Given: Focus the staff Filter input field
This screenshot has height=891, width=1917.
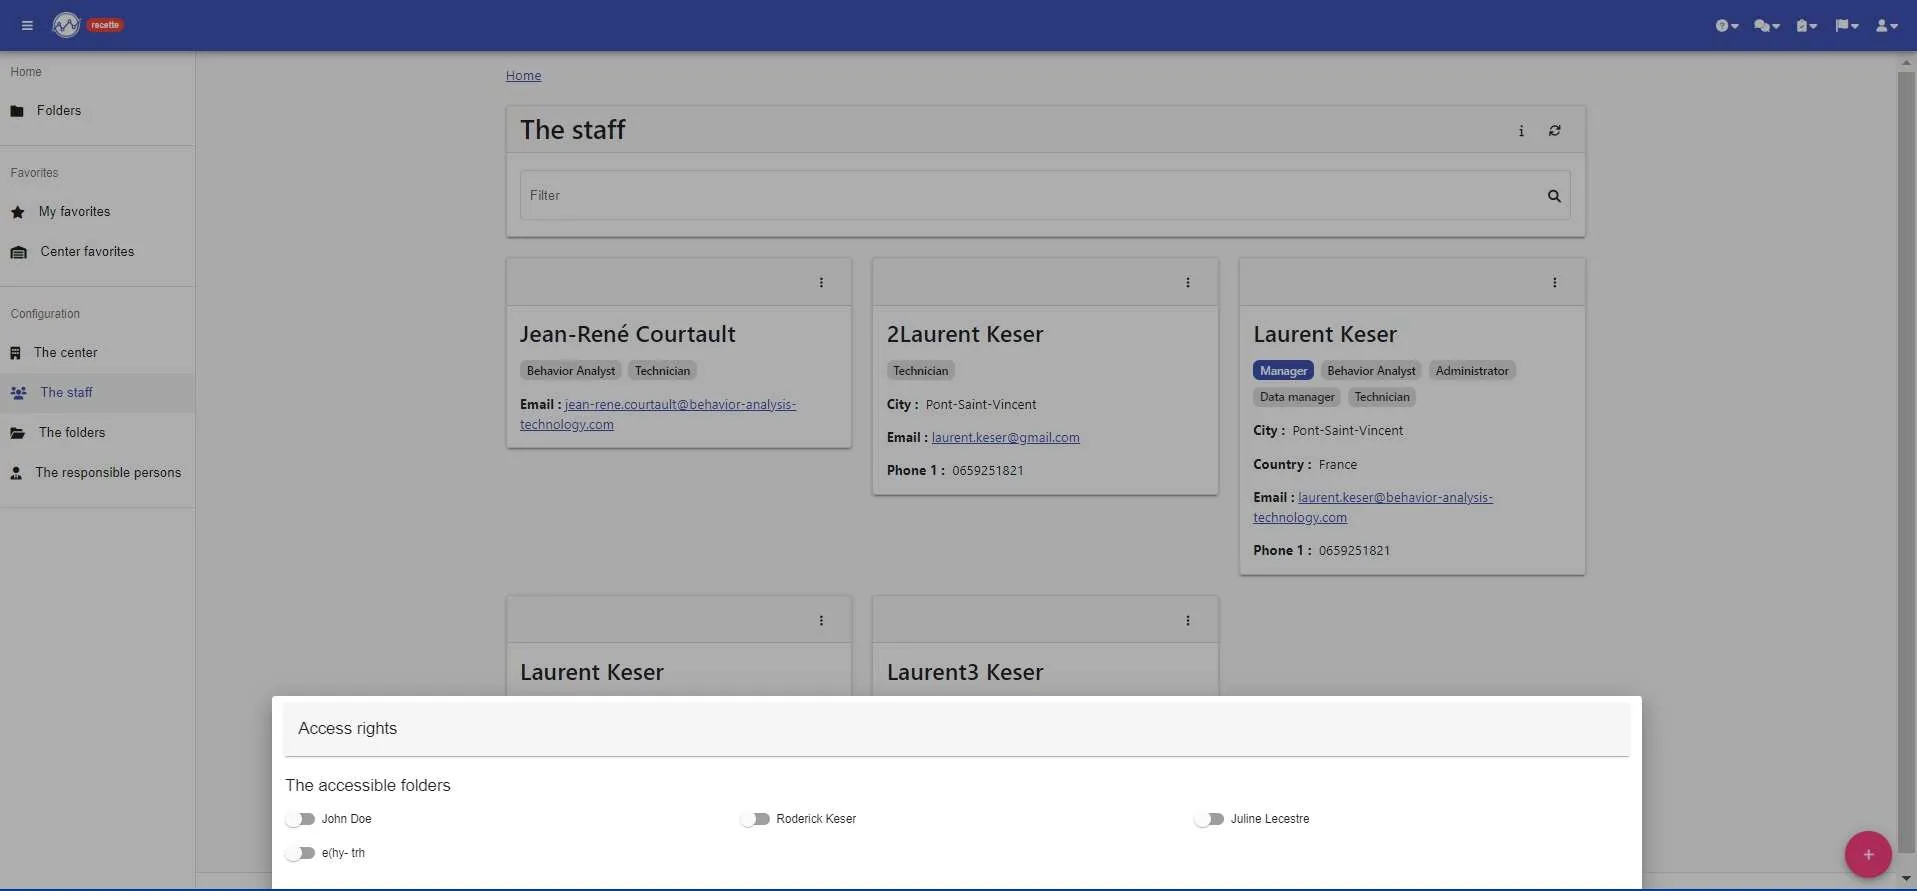Looking at the screenshot, I should [1030, 196].
